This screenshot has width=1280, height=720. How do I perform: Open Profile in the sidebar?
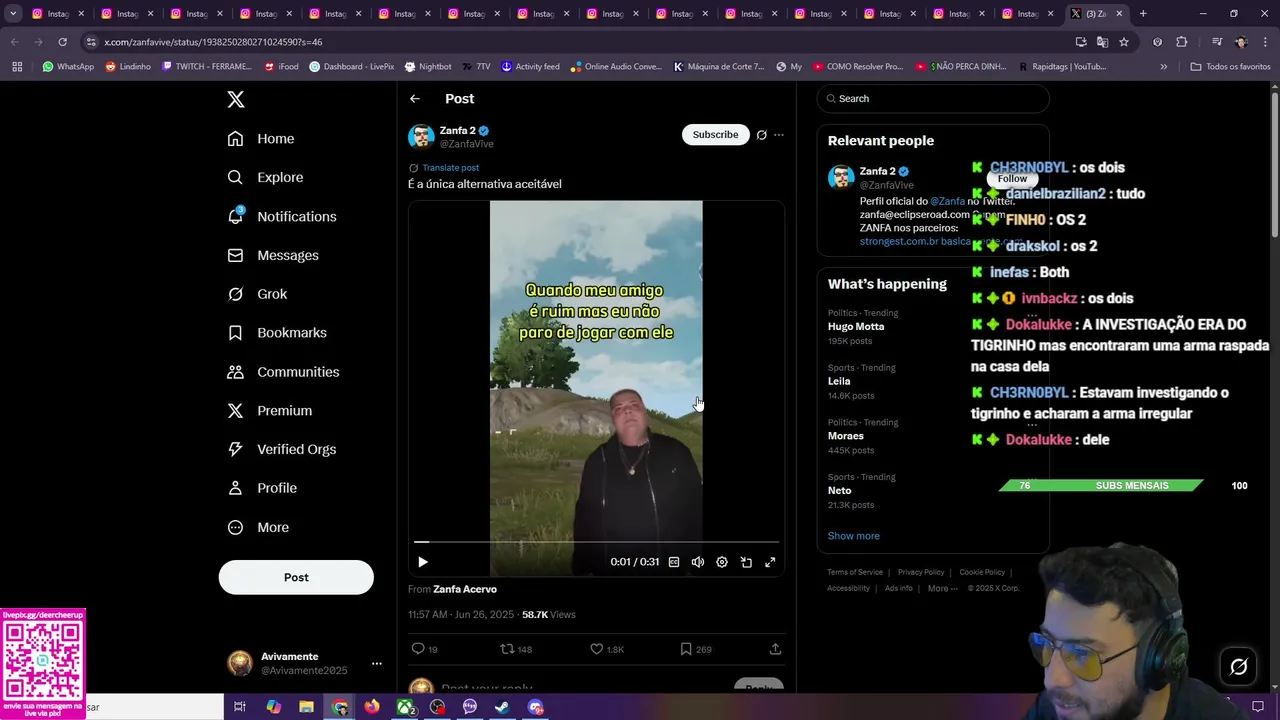(x=261, y=488)
